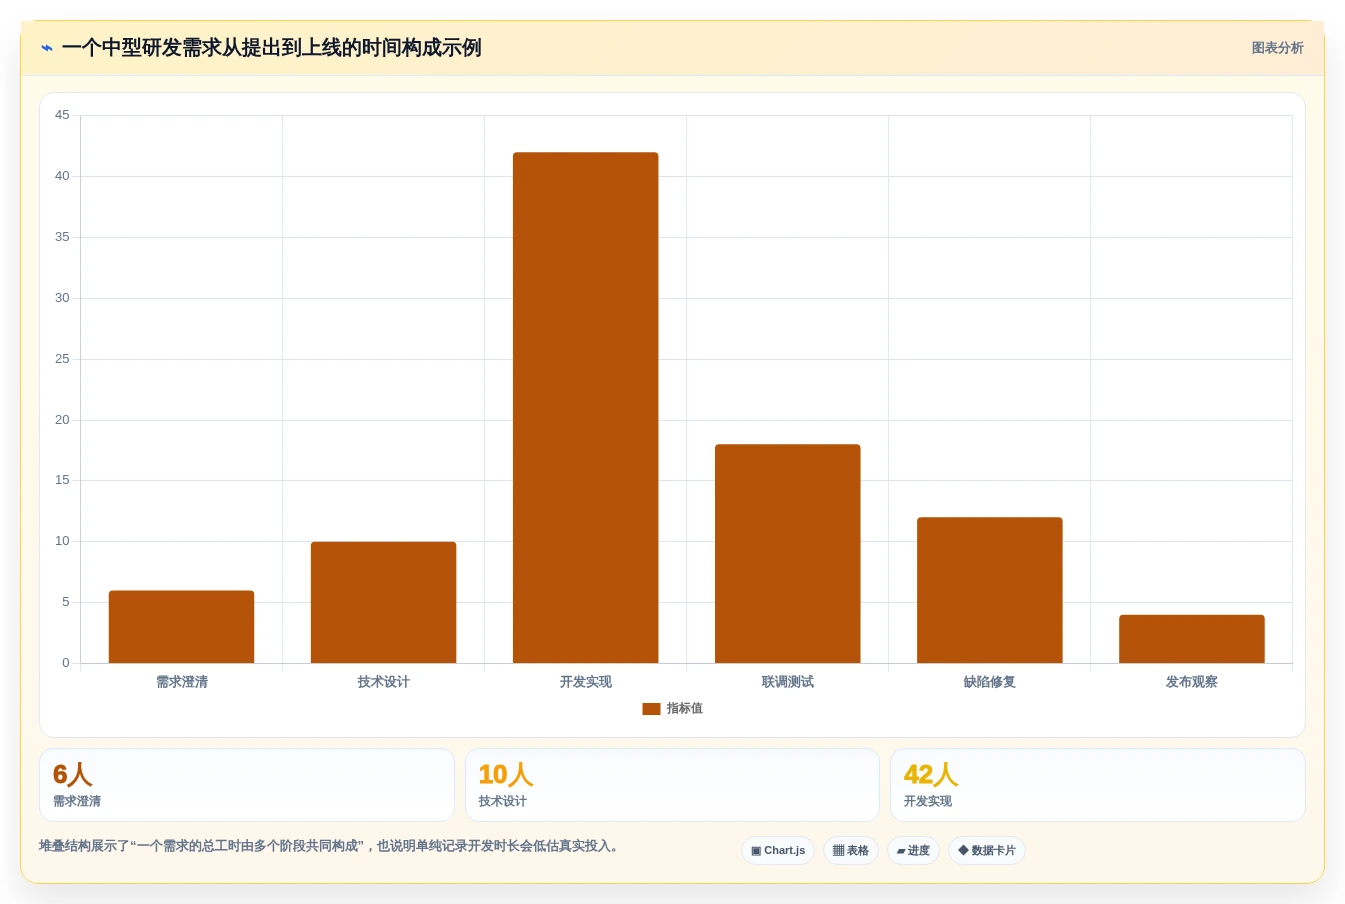Open the 10人 技术设计 data card
The width and height of the screenshot is (1345, 904).
click(672, 785)
